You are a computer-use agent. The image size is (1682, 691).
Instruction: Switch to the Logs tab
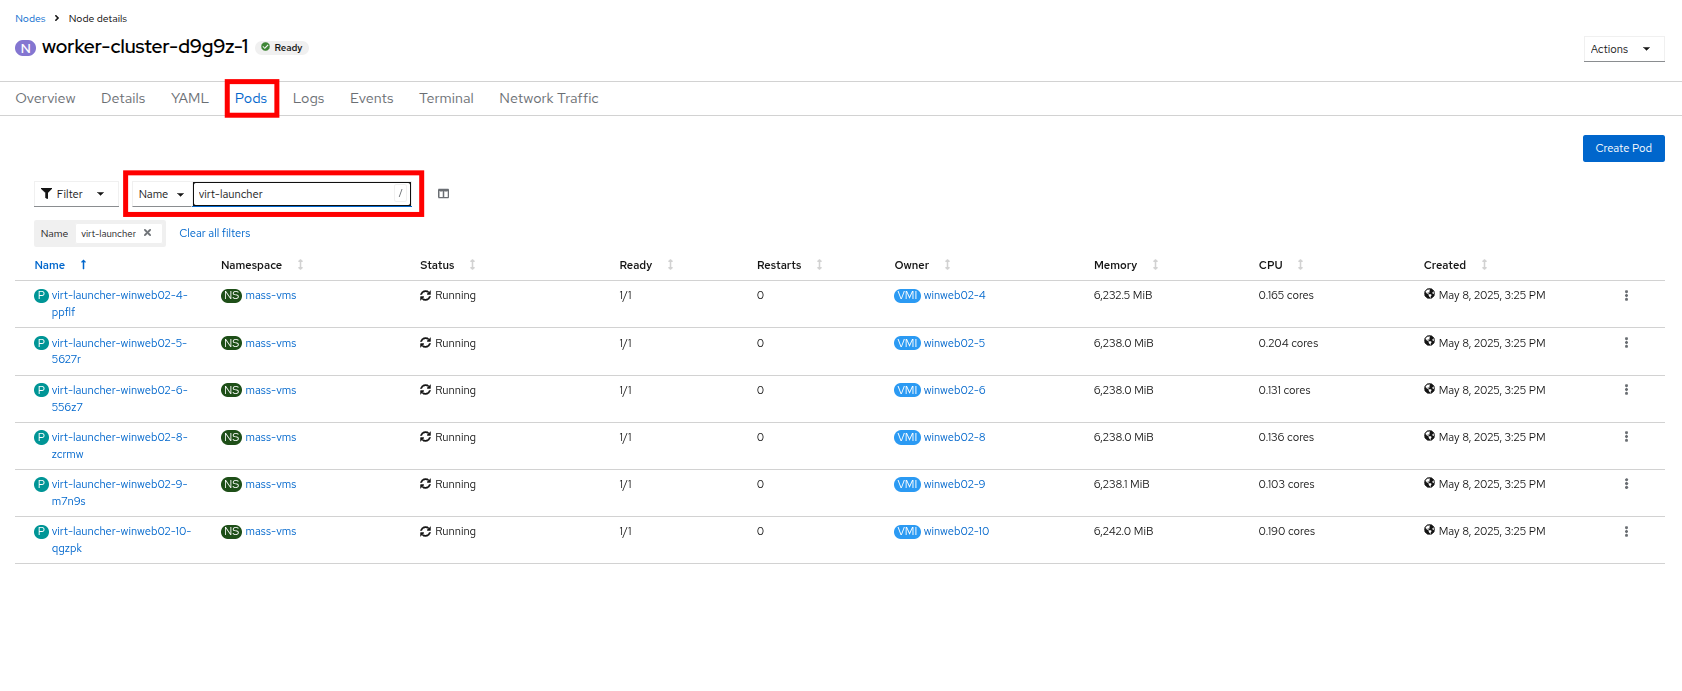point(308,98)
